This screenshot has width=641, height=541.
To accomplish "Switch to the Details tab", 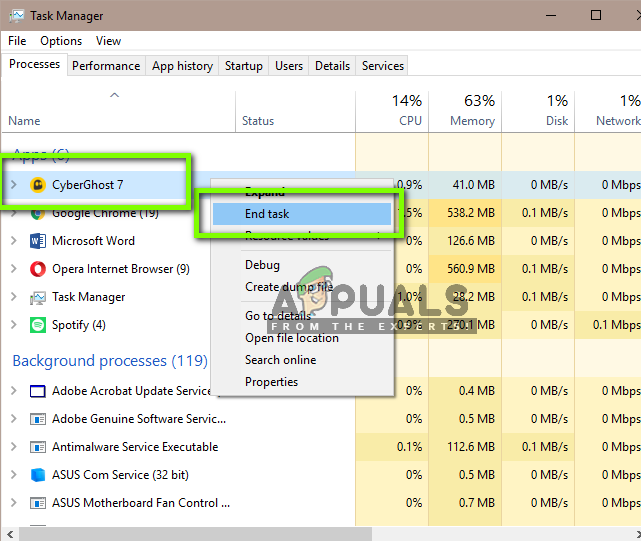I will (x=332, y=66).
